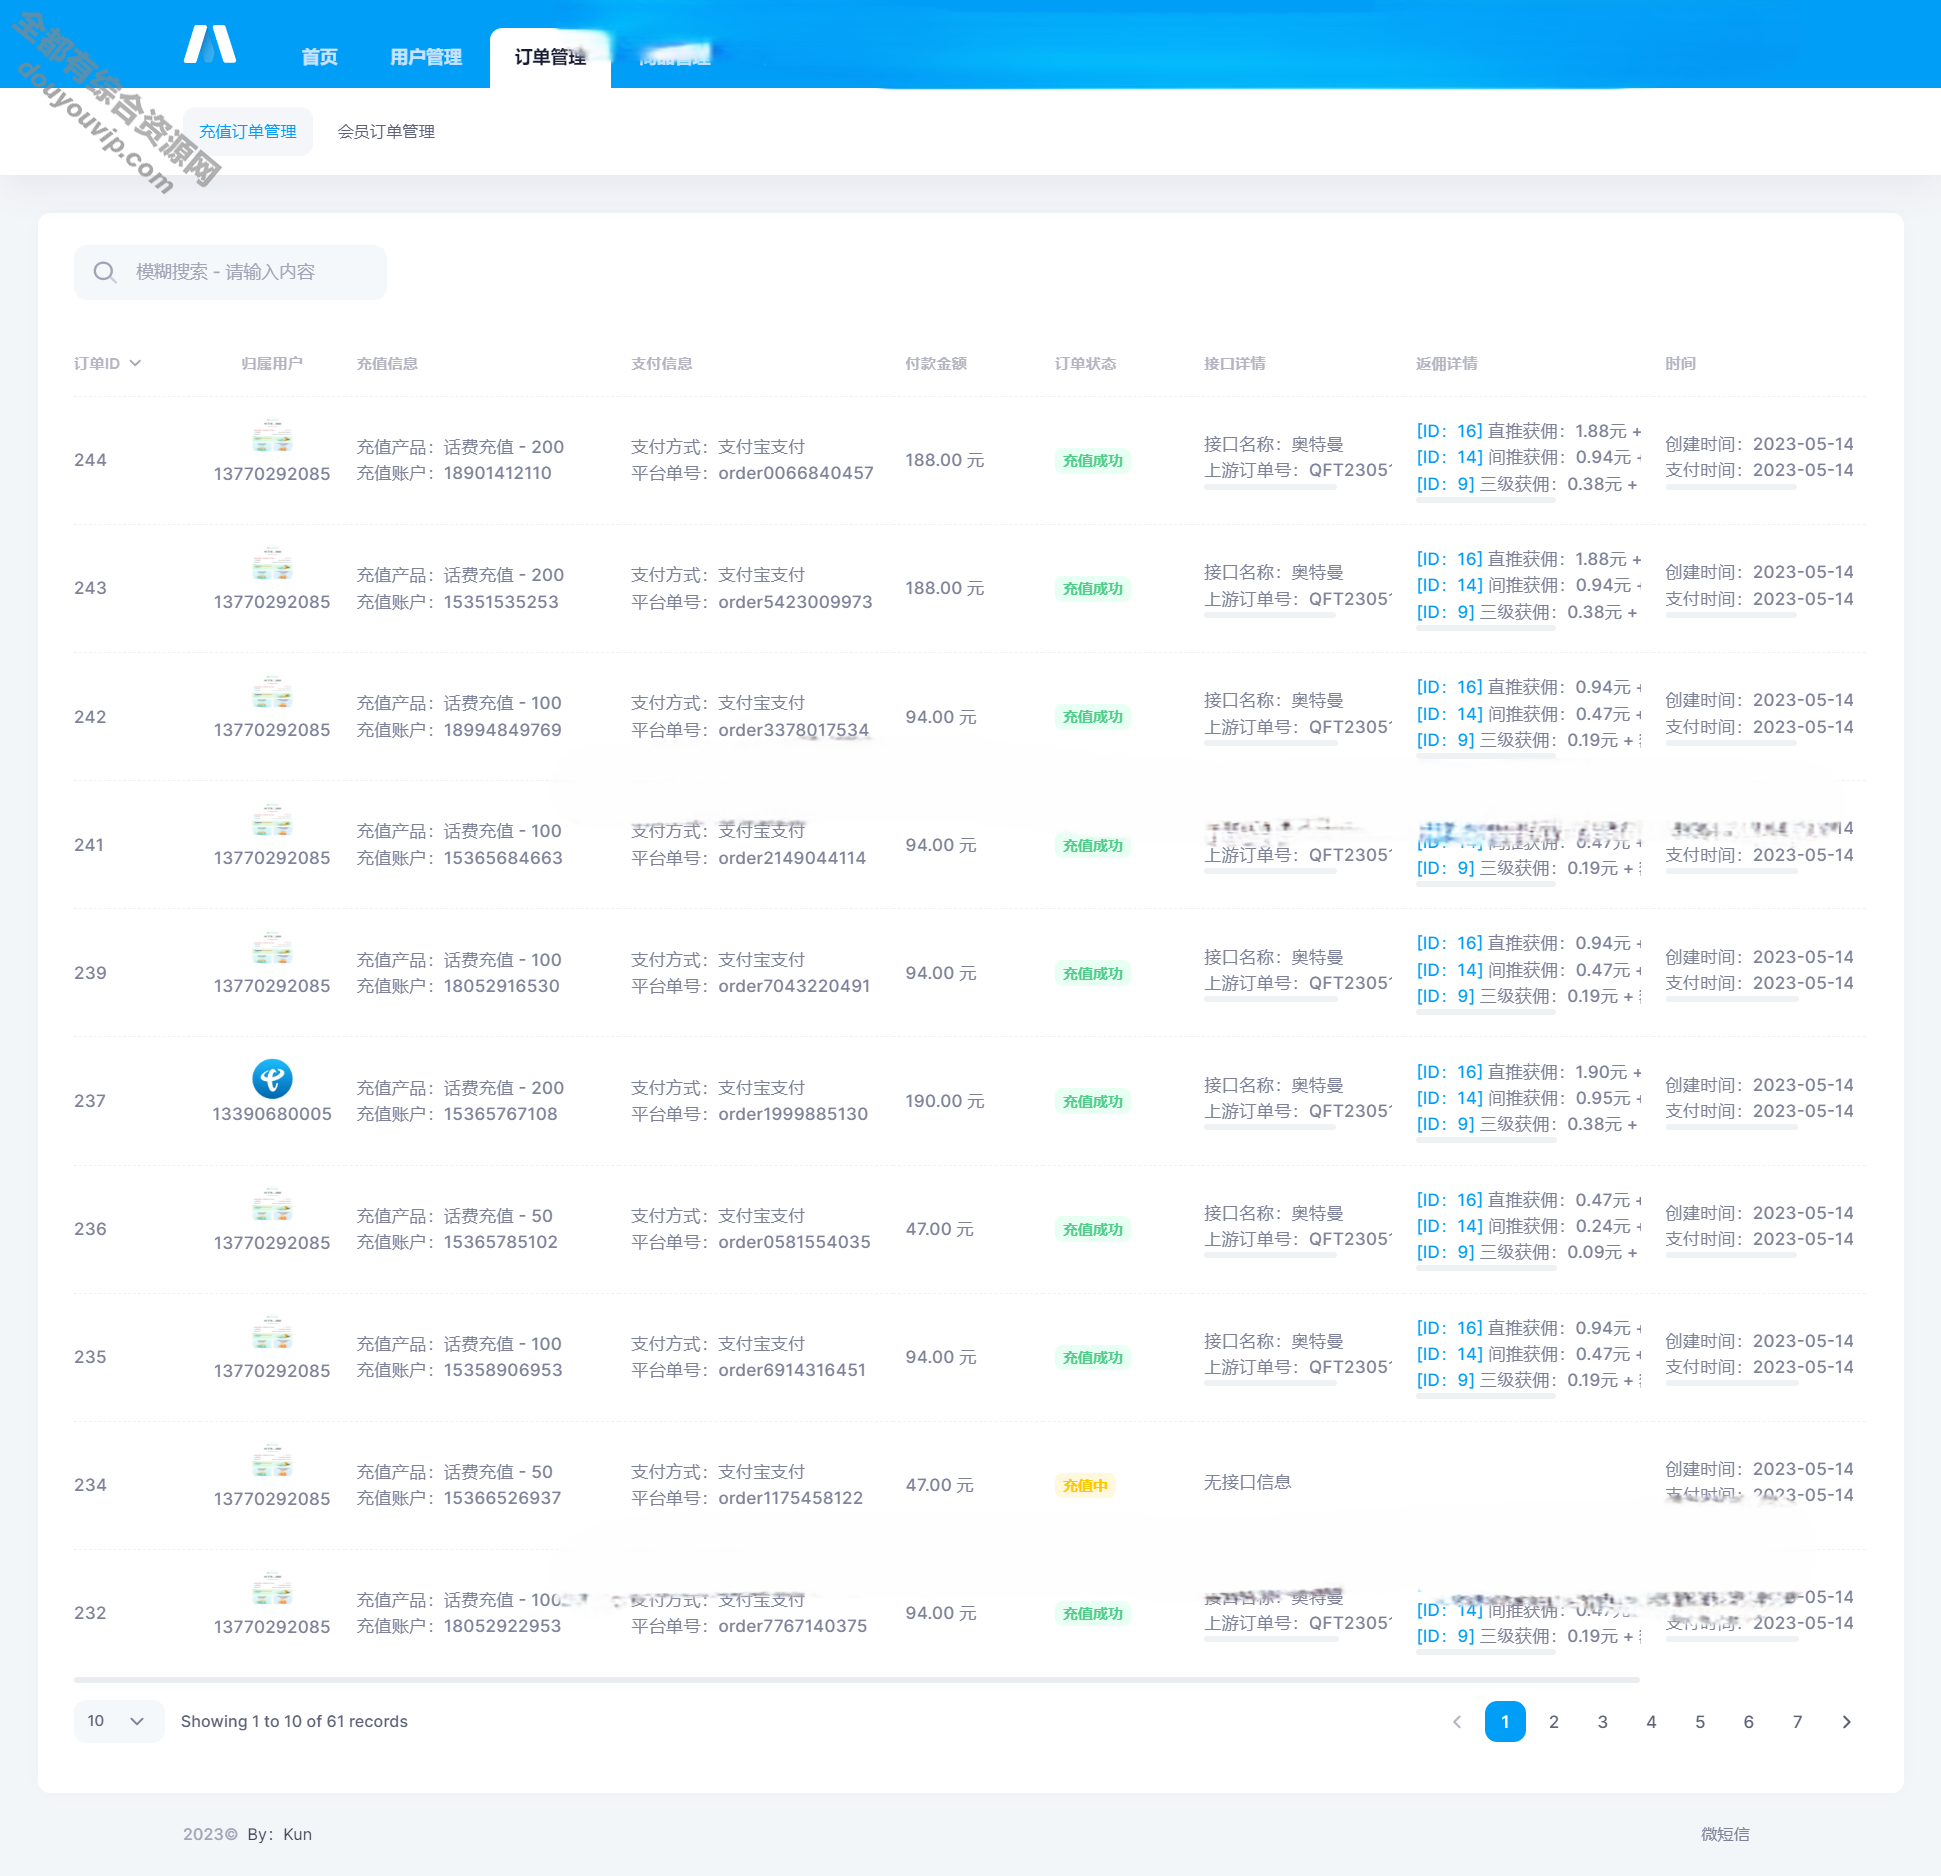The image size is (1941, 1876).
Task: Click payment amount 47.00 元 in order 236
Action: point(939,1229)
